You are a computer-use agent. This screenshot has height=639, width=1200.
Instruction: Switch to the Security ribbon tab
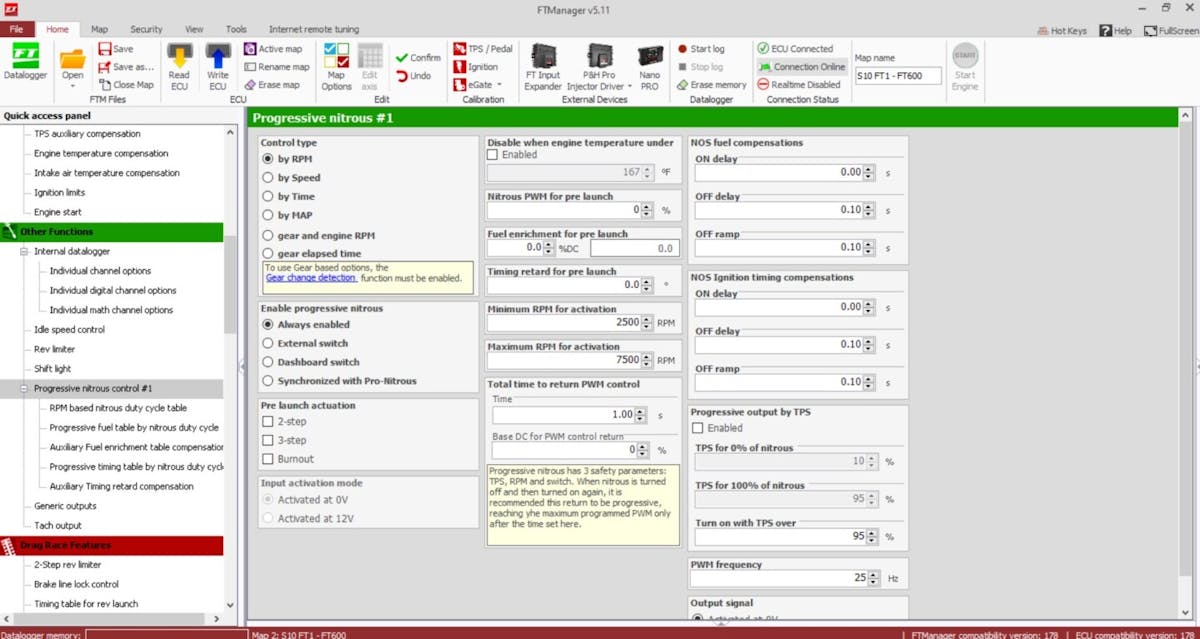pos(146,30)
